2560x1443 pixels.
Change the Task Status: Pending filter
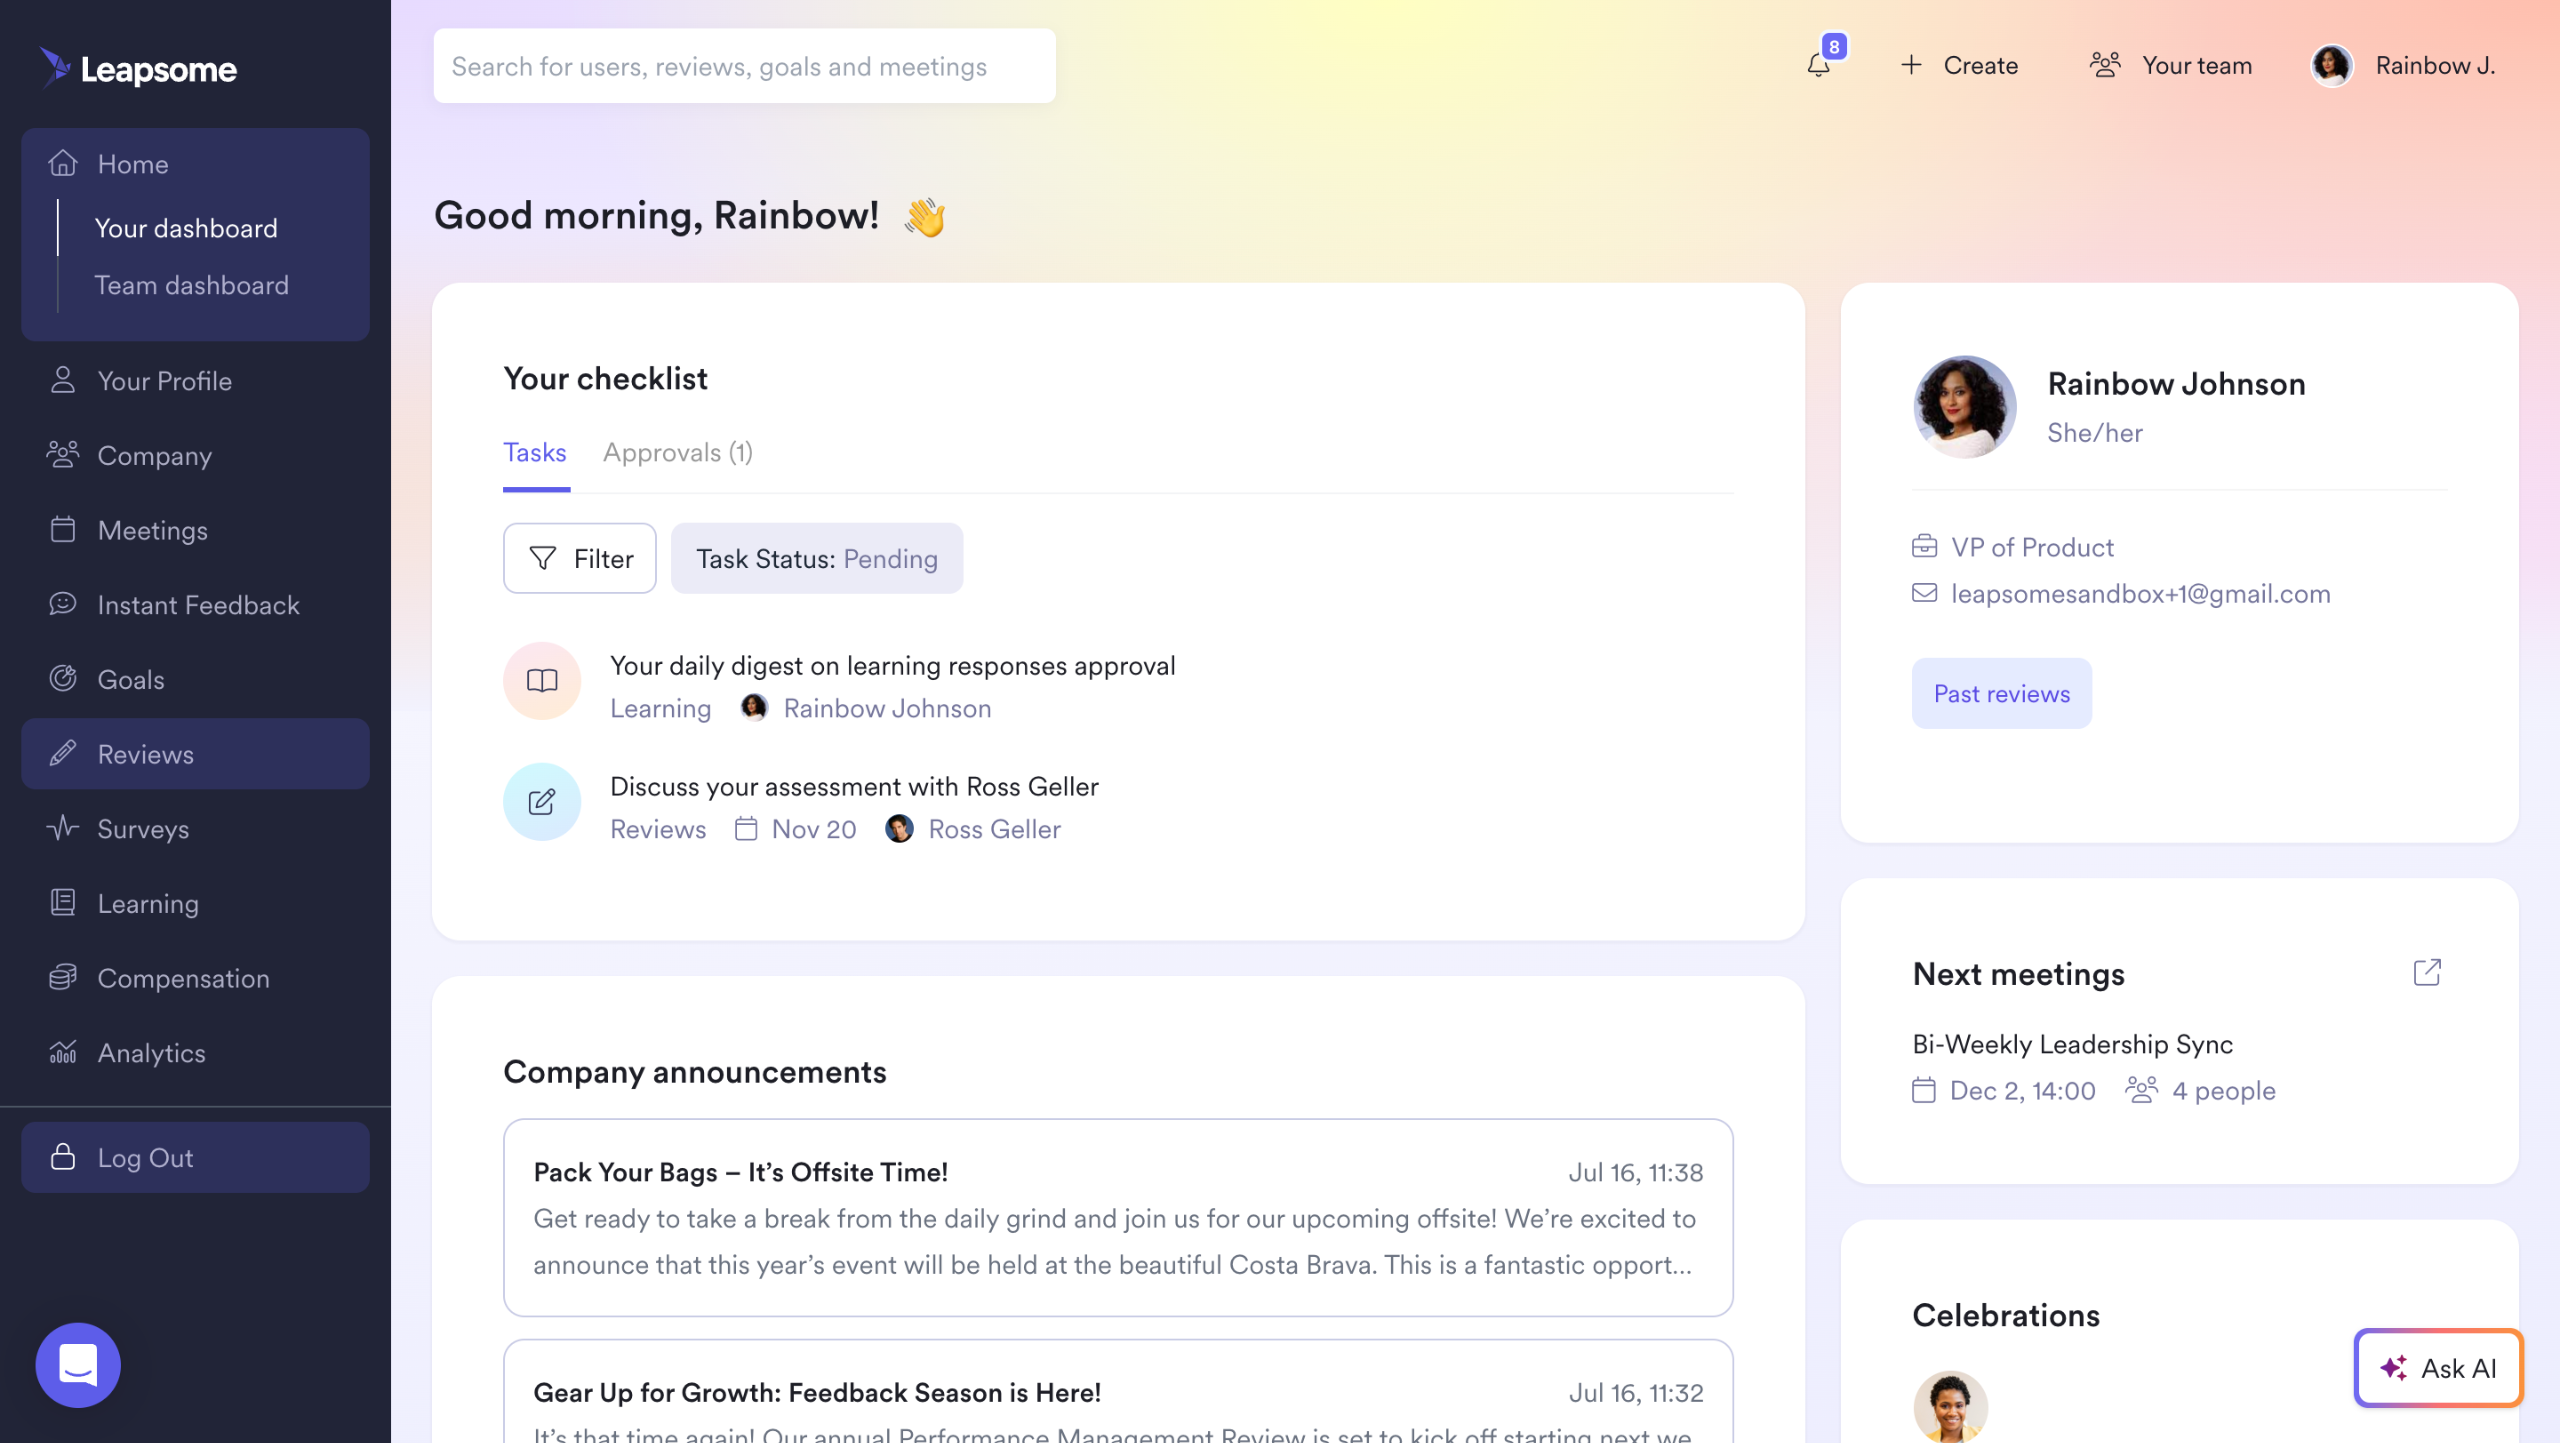point(816,559)
